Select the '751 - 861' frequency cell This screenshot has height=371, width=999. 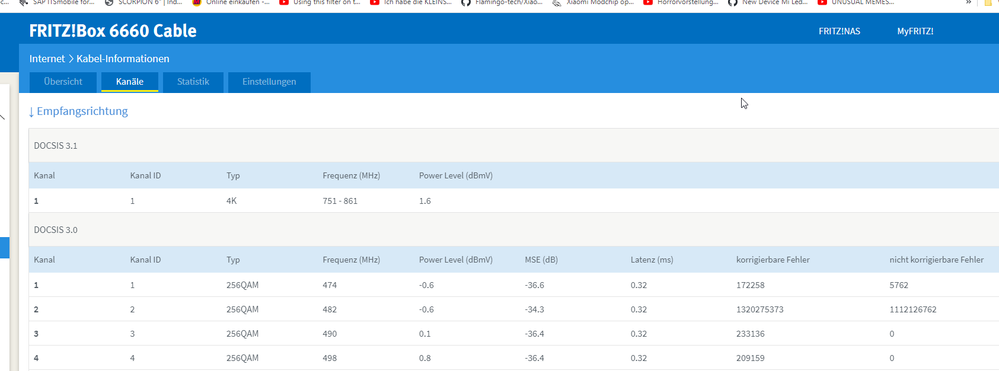pos(340,201)
